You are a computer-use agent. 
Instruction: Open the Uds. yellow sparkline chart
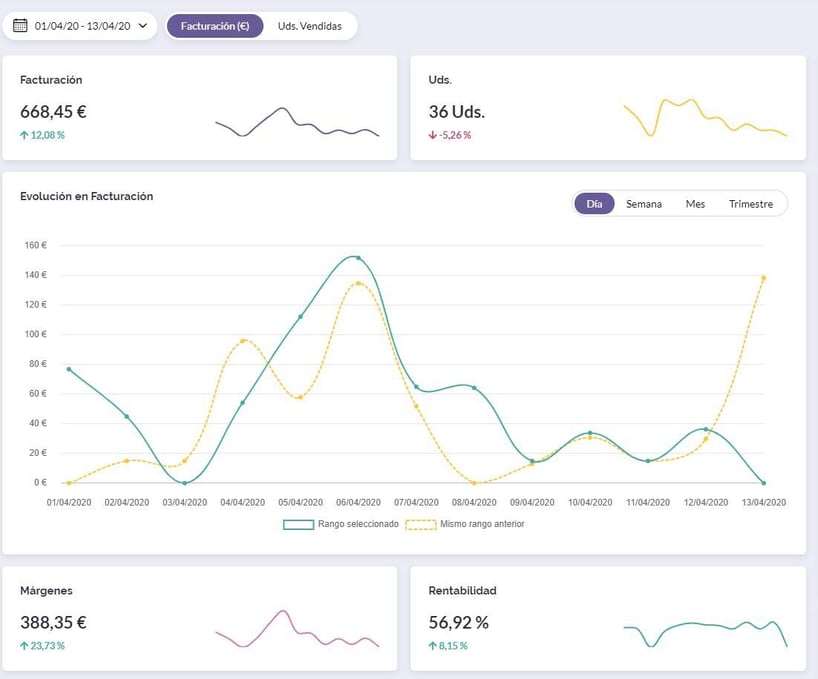click(705, 117)
